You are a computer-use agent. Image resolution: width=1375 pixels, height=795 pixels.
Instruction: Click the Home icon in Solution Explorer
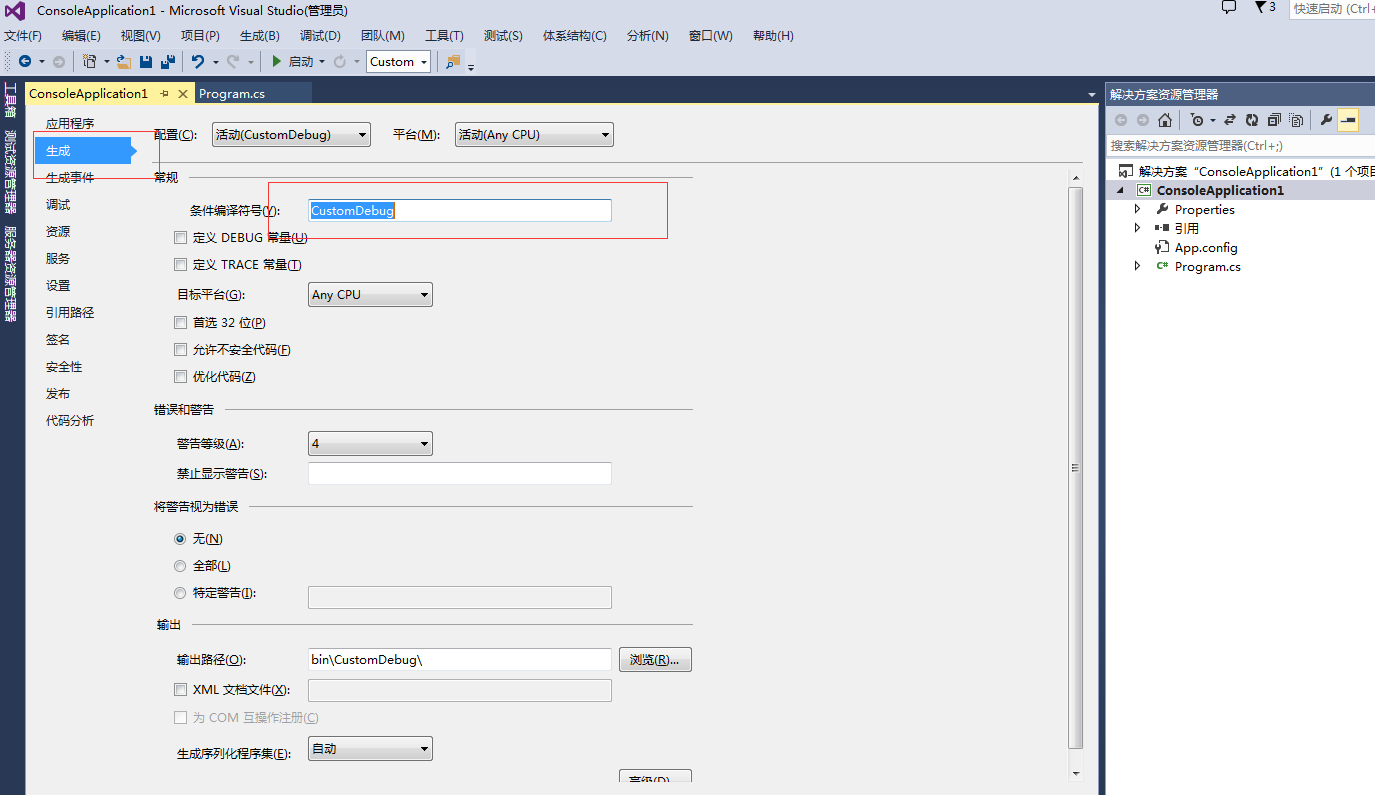[x=1165, y=120]
